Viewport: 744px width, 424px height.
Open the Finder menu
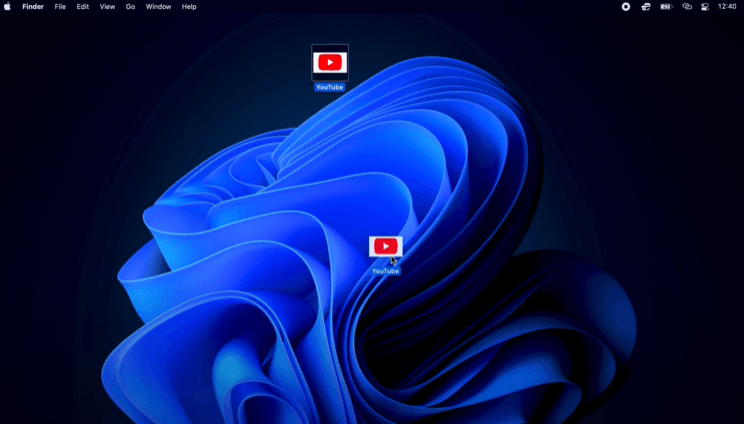[33, 7]
